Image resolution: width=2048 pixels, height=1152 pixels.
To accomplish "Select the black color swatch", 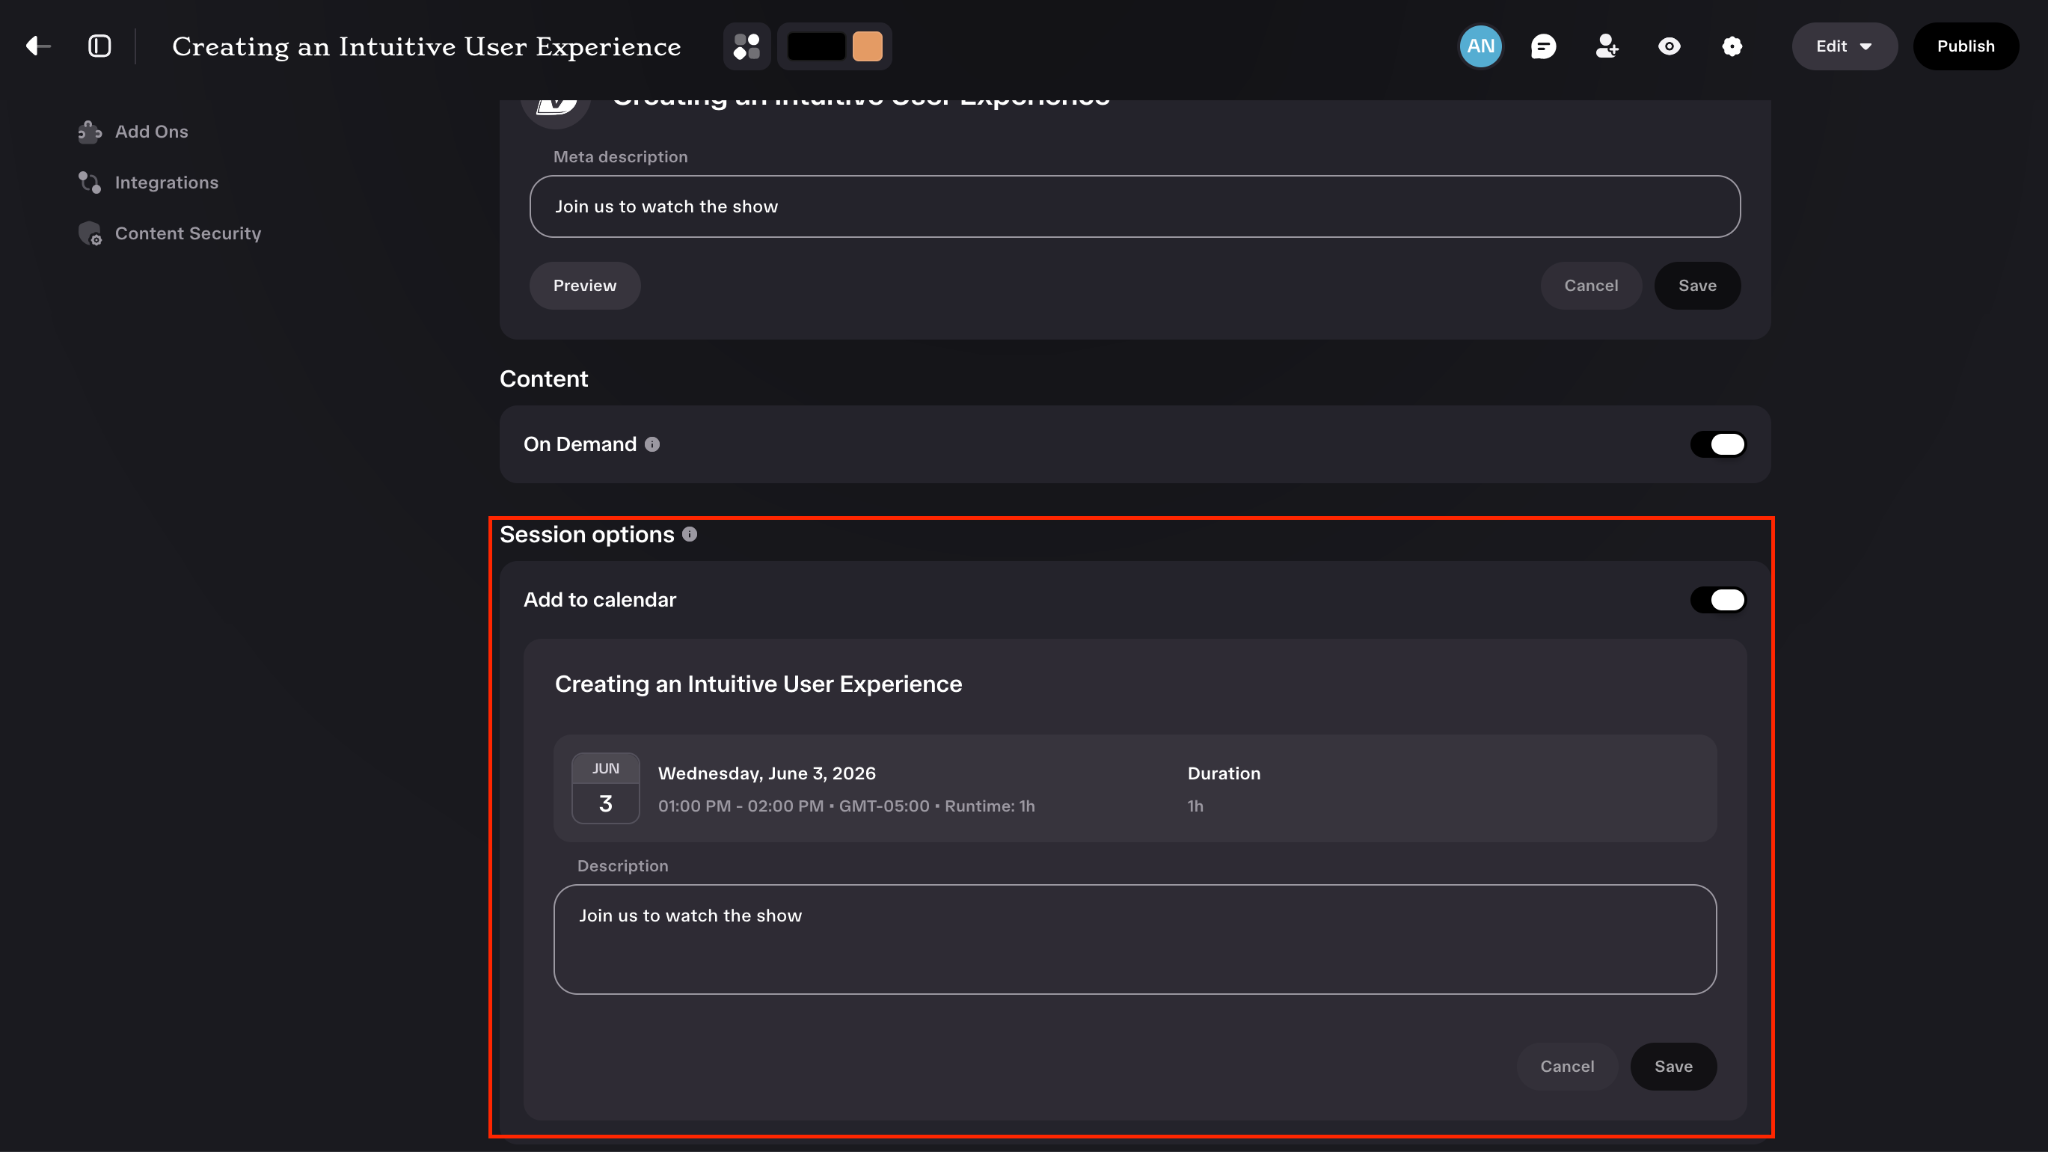I will click(816, 46).
